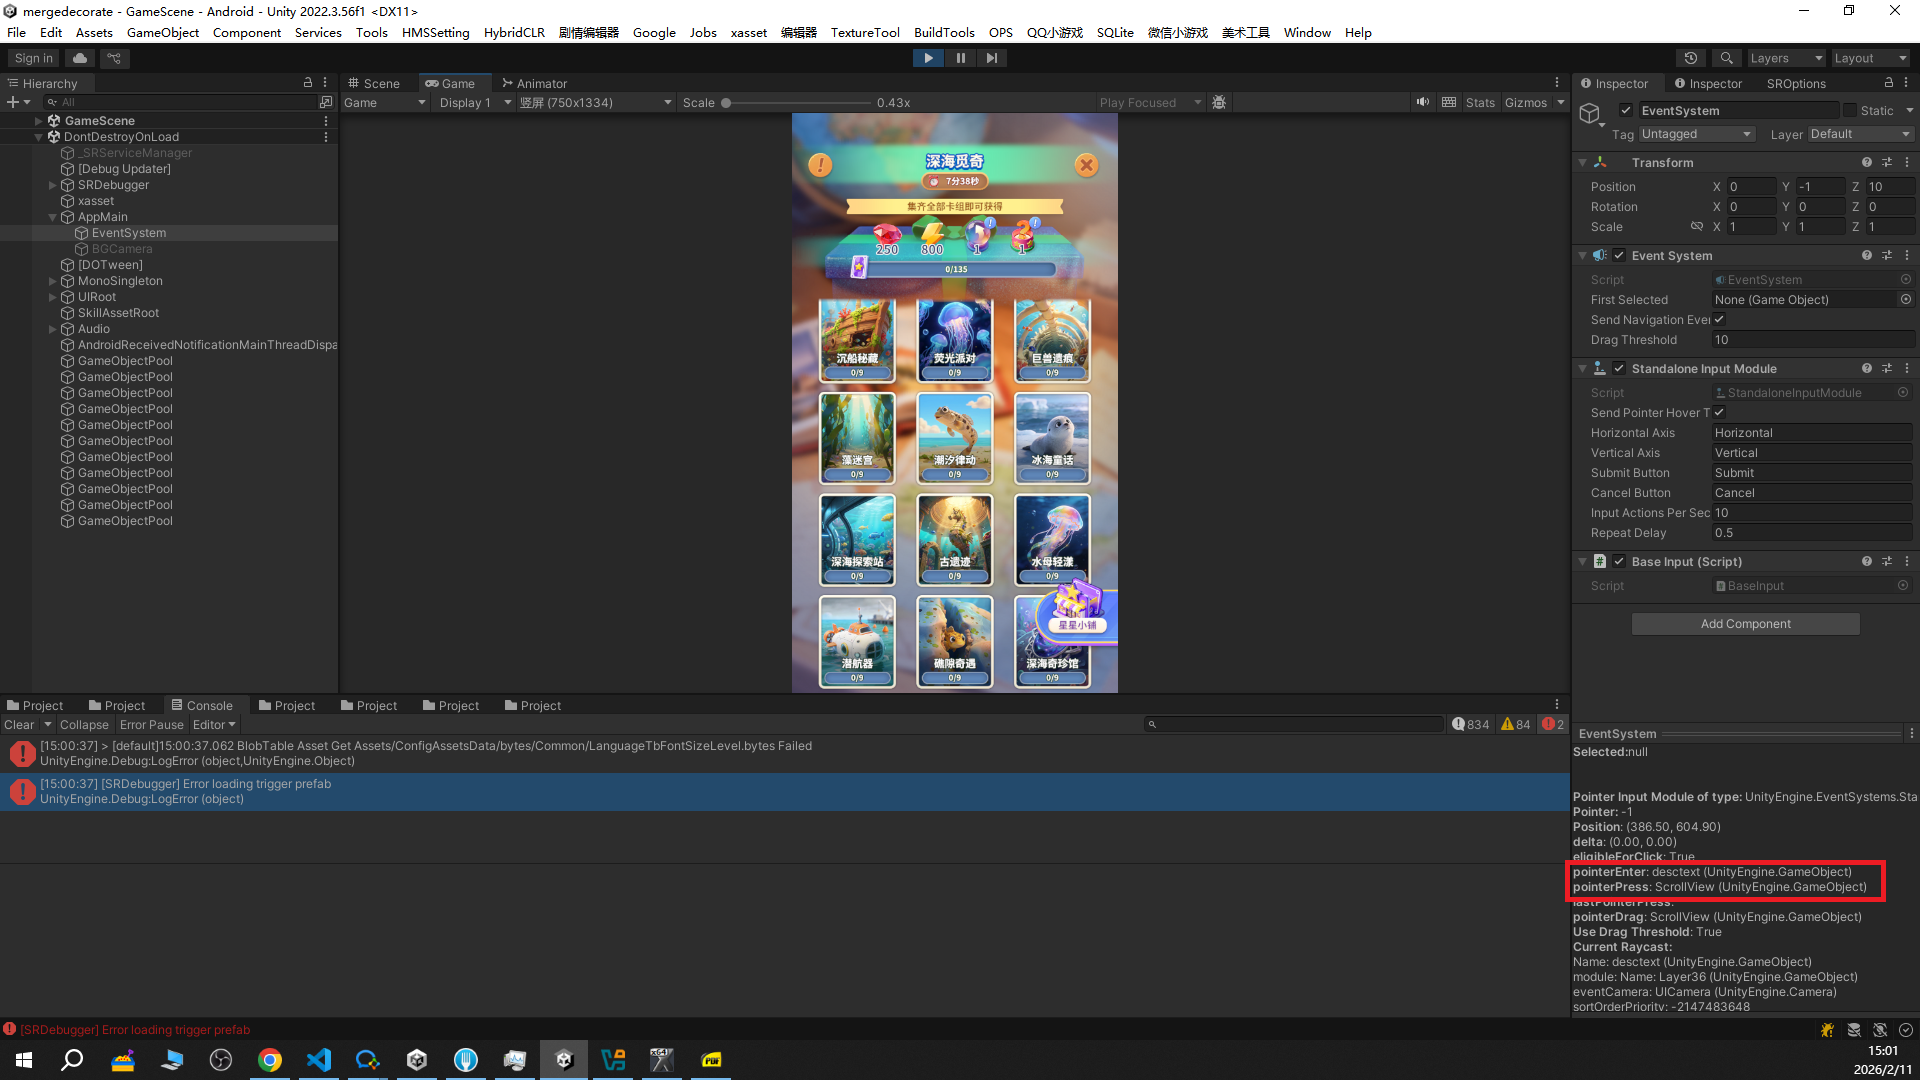
Task: Click the bug debug icon in Game view
Action: (x=1219, y=102)
